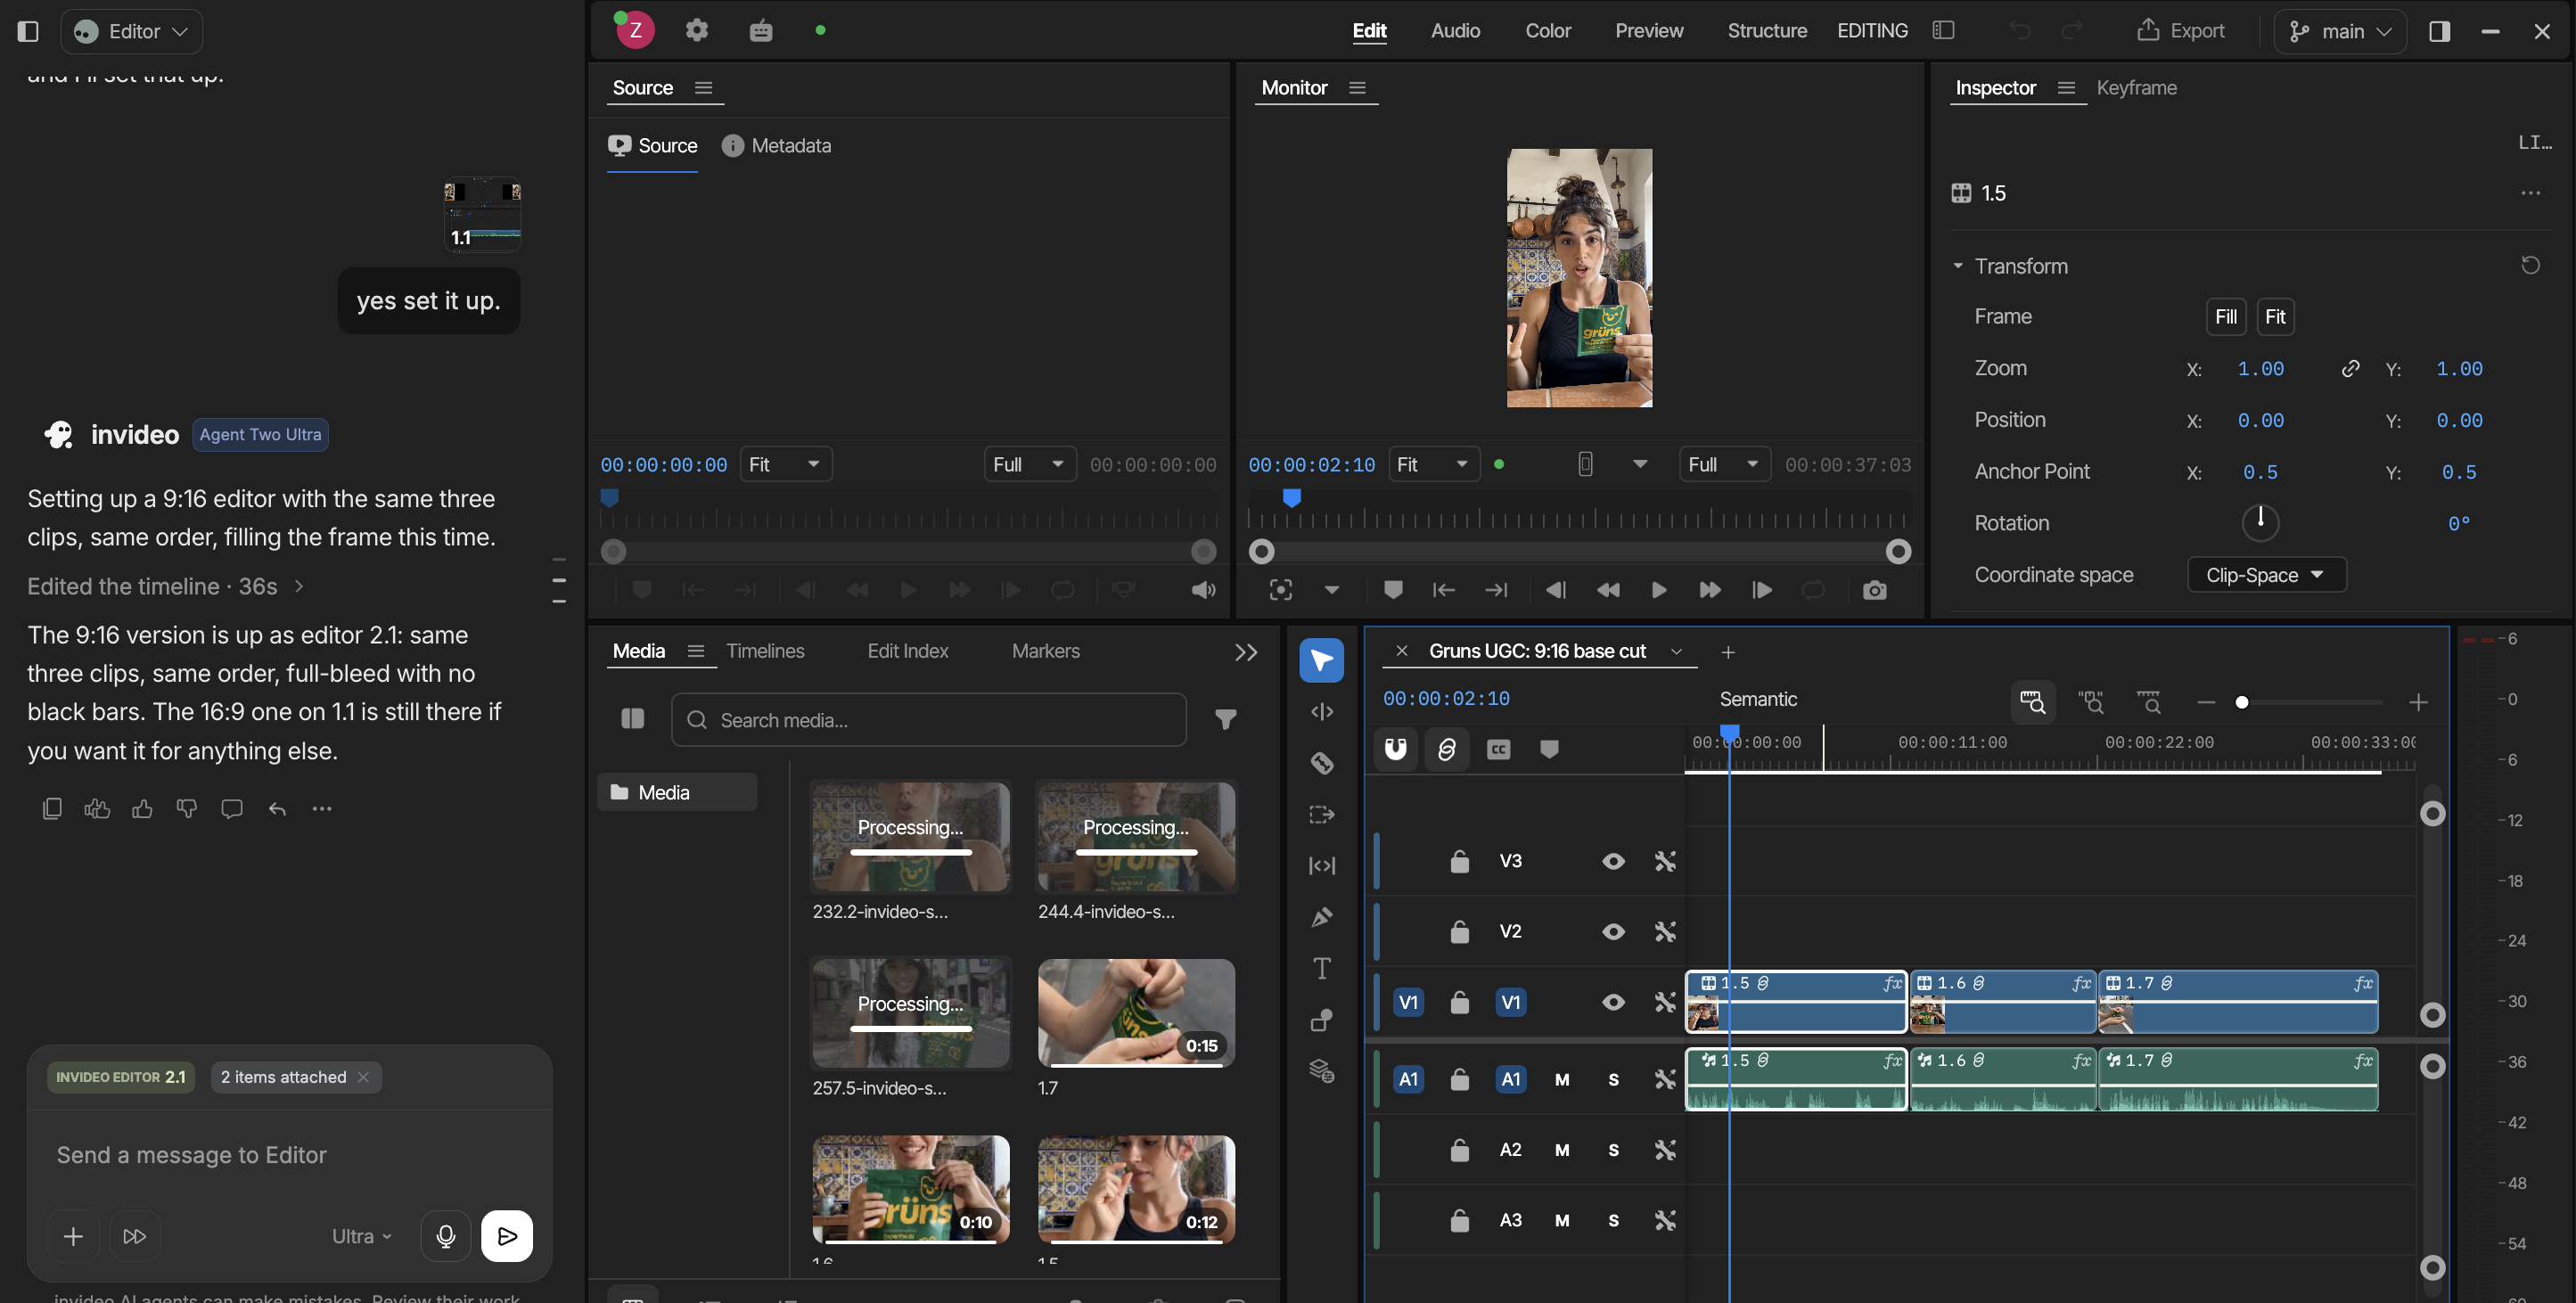Screen dimensions: 2576x1303
Task: Focus the Search media field
Action: pos(928,720)
